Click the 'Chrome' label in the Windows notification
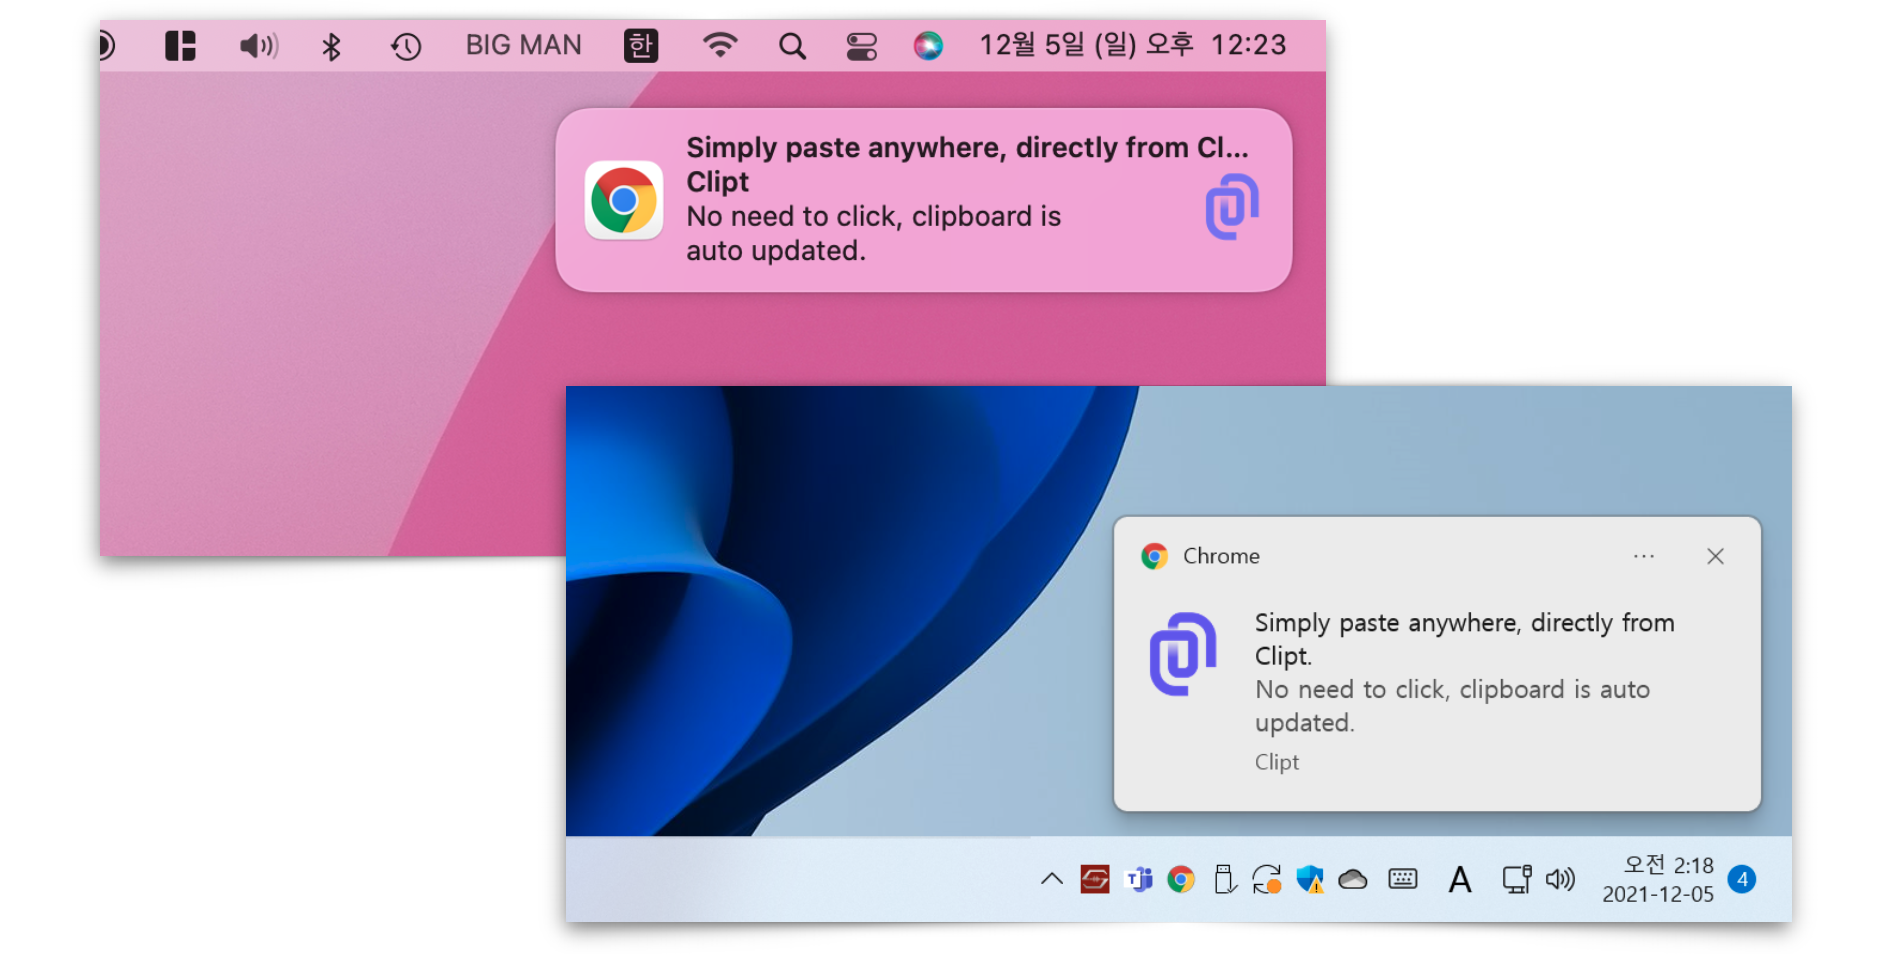The width and height of the screenshot is (1892, 954). click(1221, 556)
